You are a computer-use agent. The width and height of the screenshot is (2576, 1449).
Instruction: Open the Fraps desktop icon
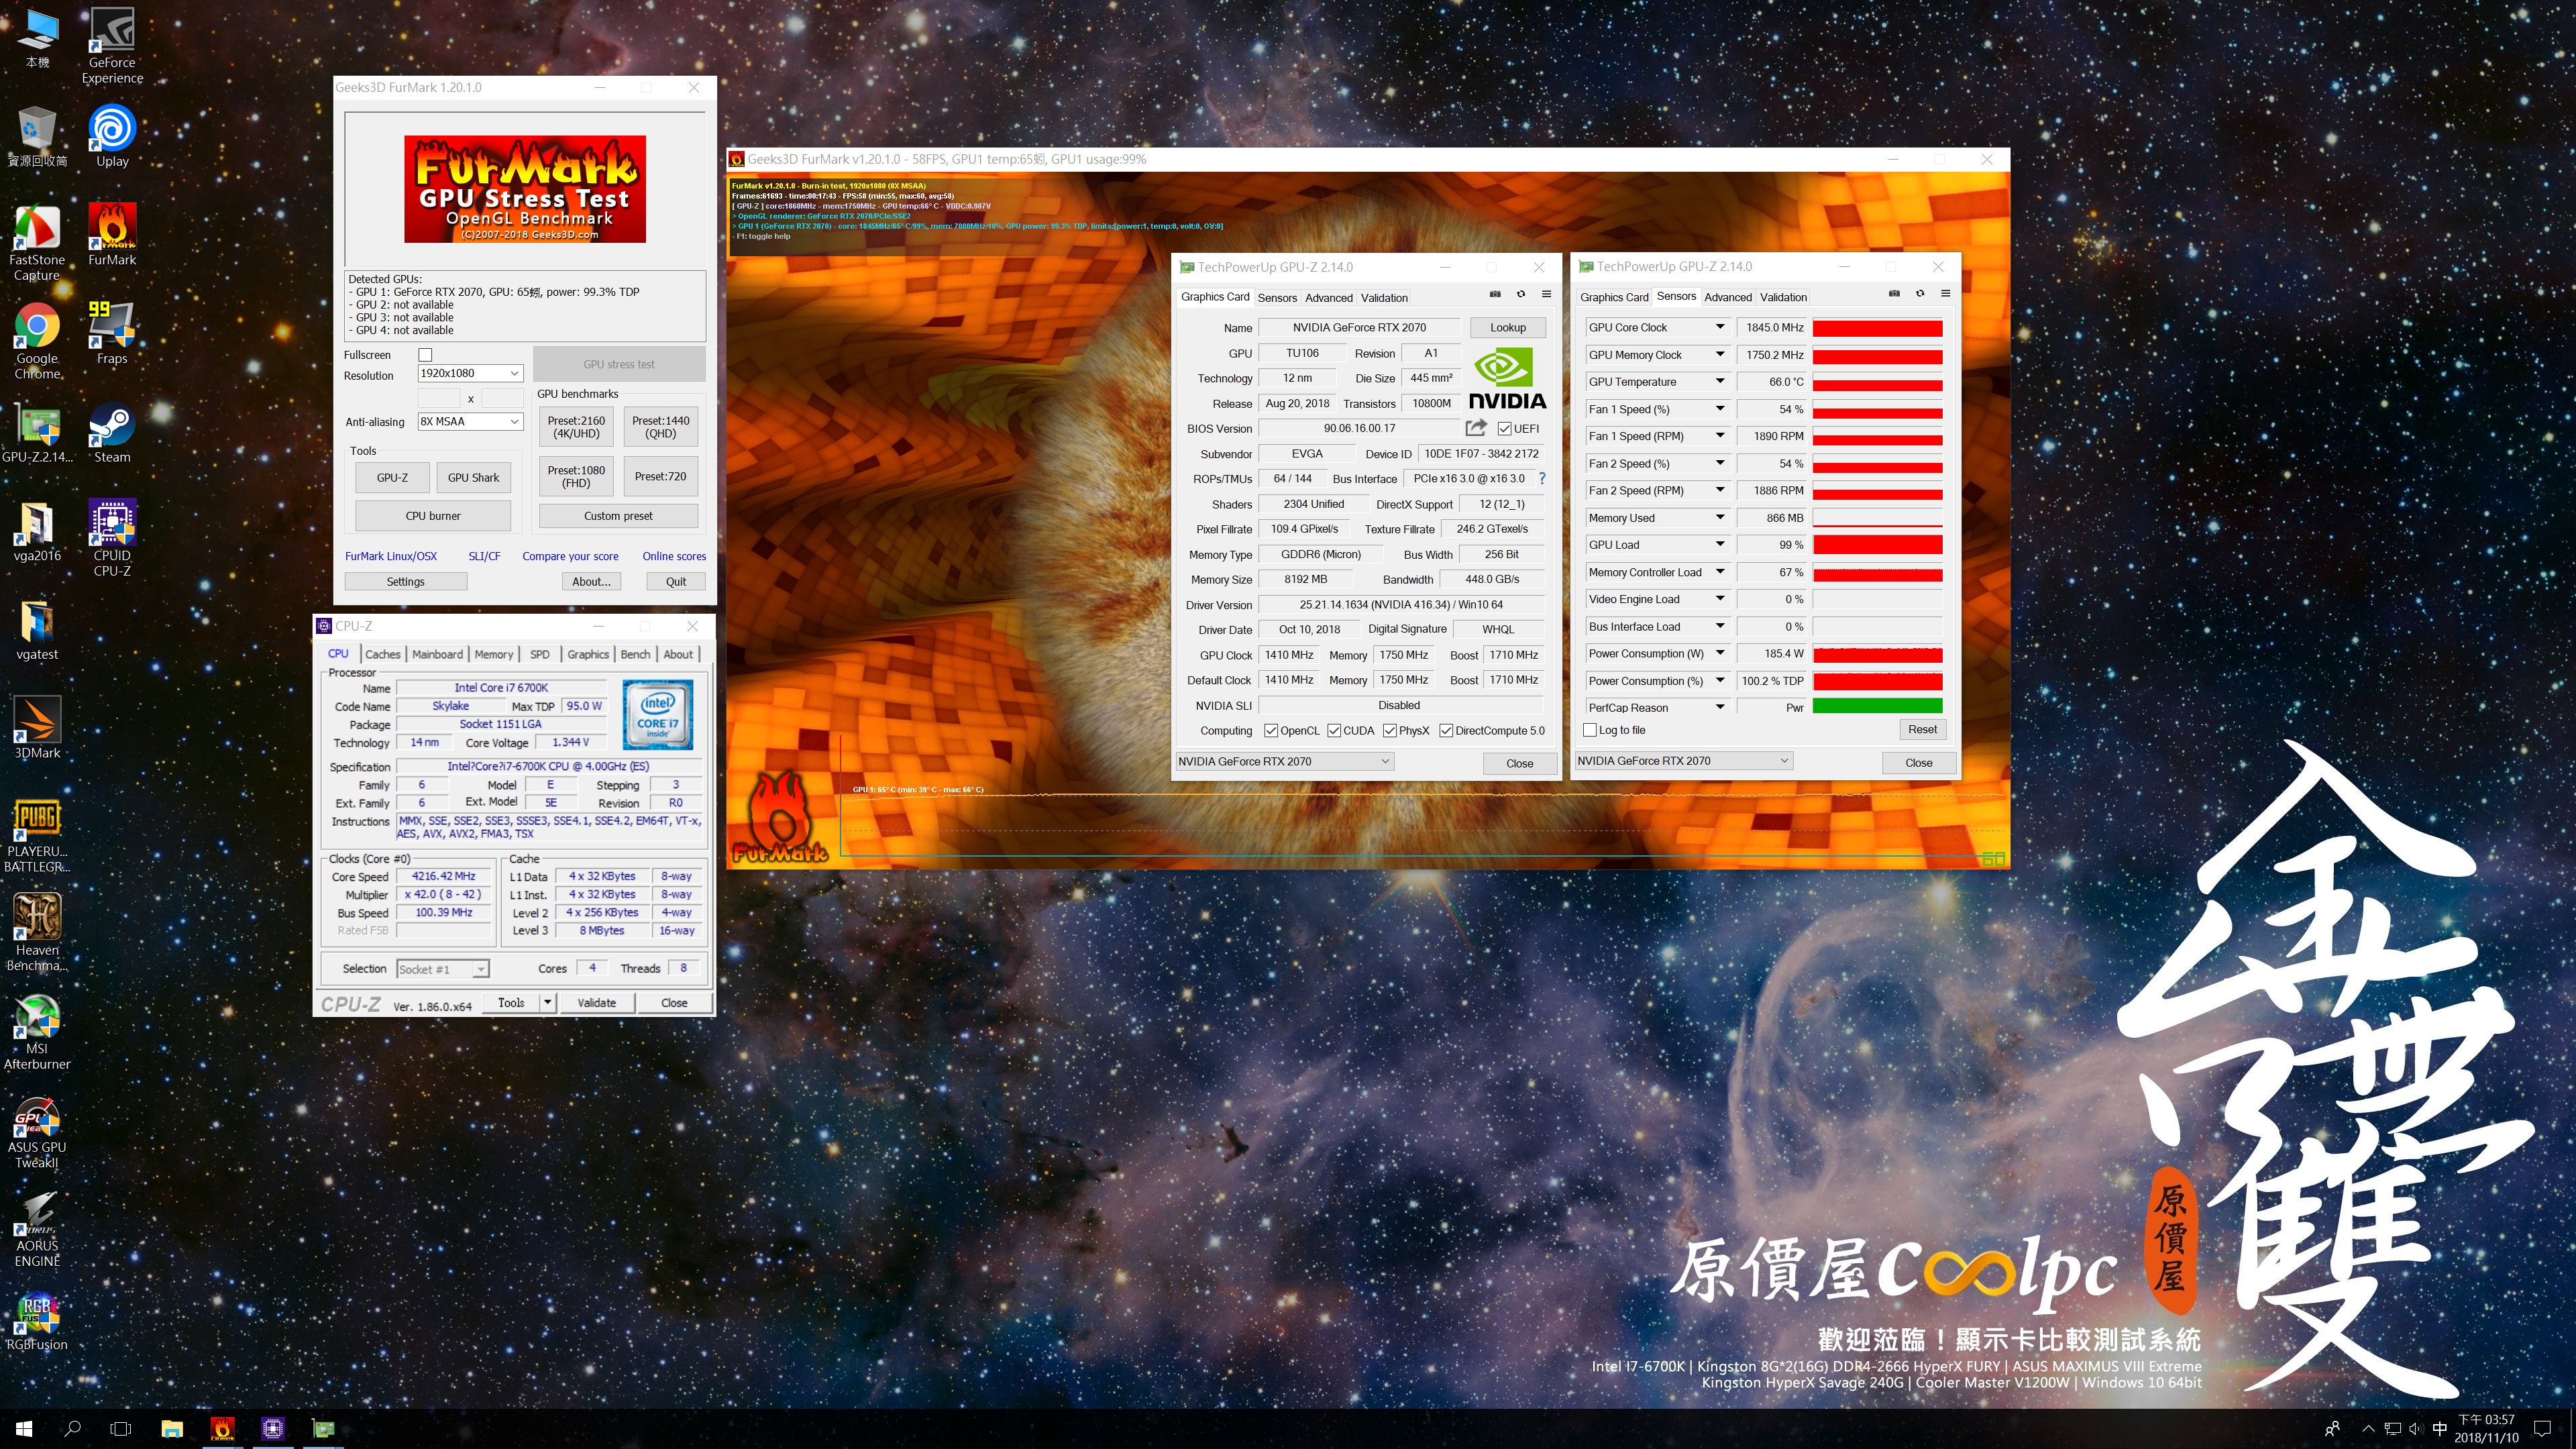click(x=112, y=333)
